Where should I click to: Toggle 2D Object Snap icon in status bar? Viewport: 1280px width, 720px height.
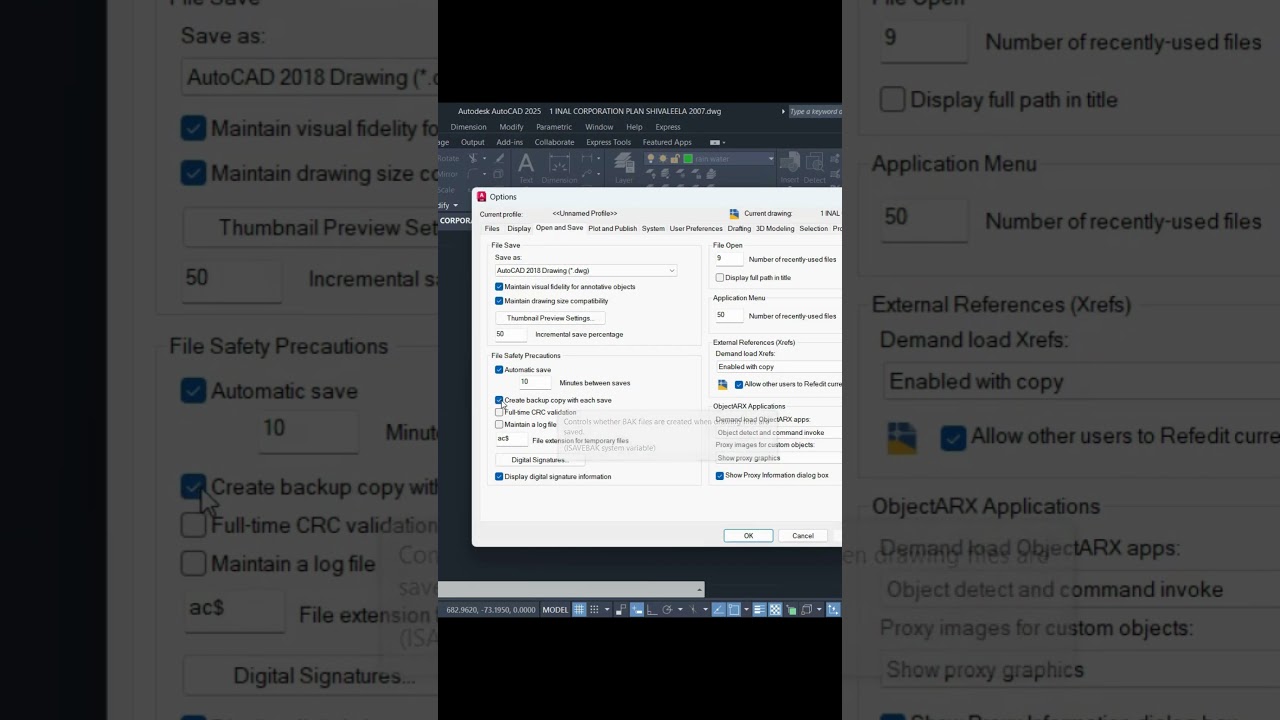[x=734, y=609]
